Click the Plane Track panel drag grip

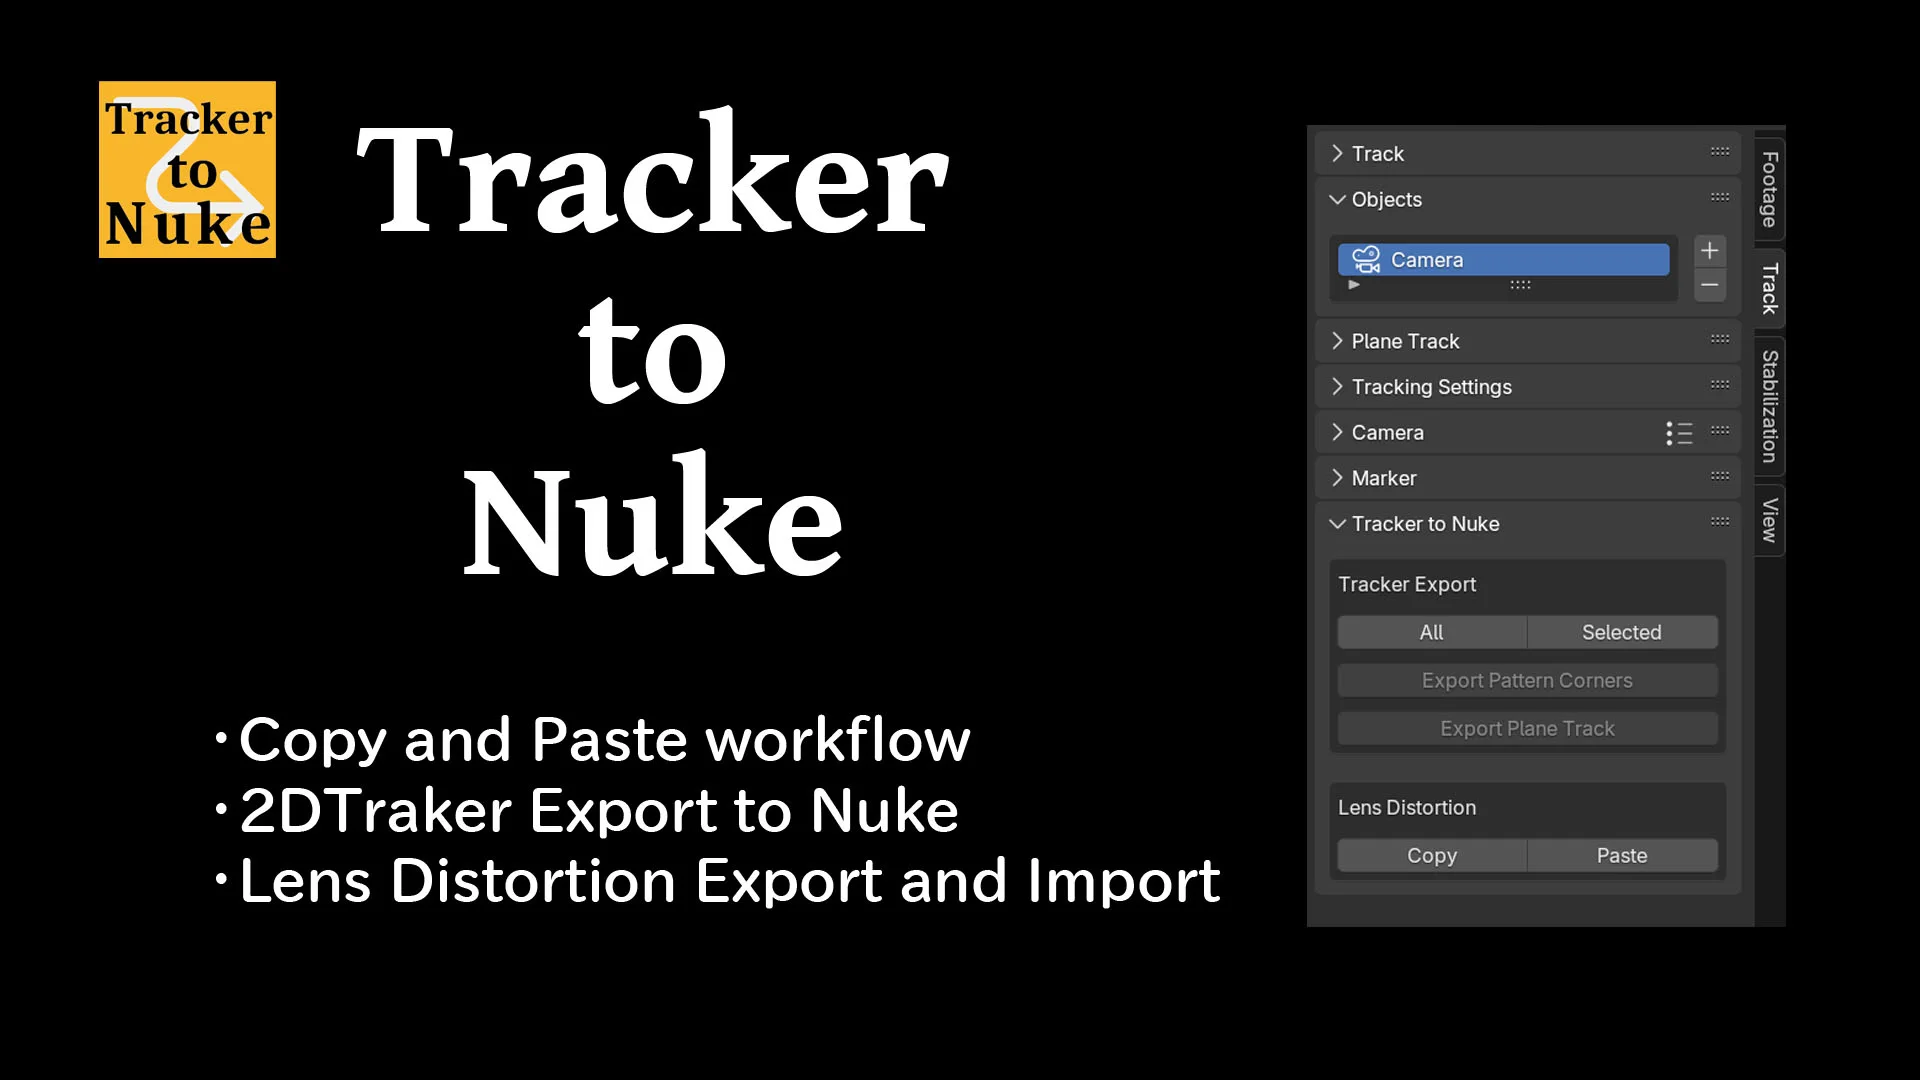tap(1720, 339)
